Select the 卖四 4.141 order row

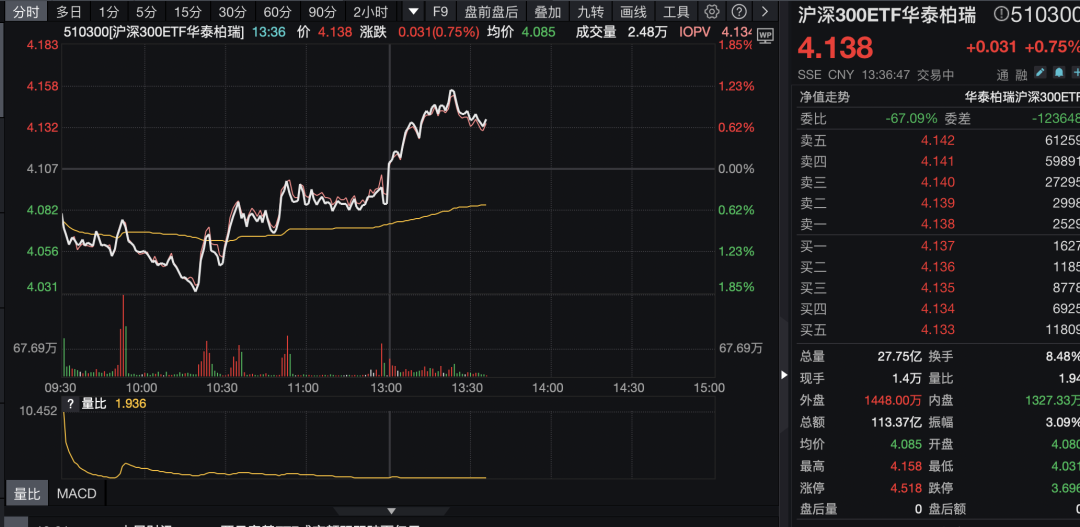coord(939,162)
